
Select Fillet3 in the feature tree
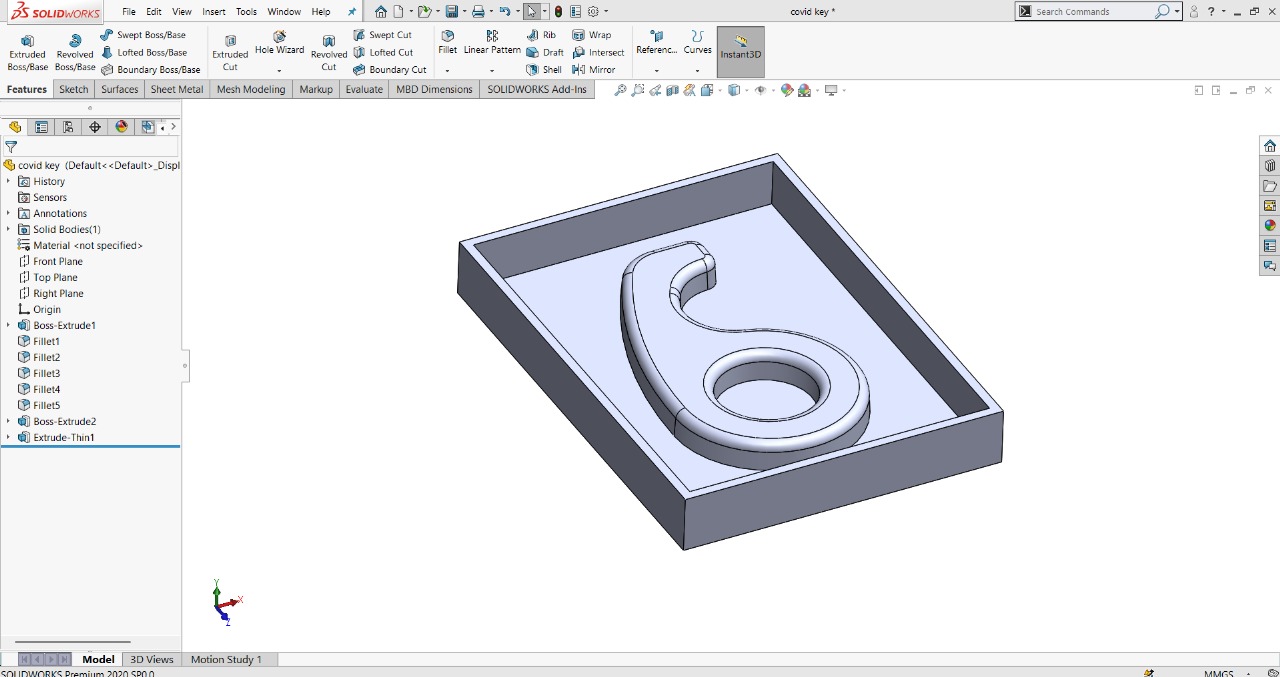(40, 373)
